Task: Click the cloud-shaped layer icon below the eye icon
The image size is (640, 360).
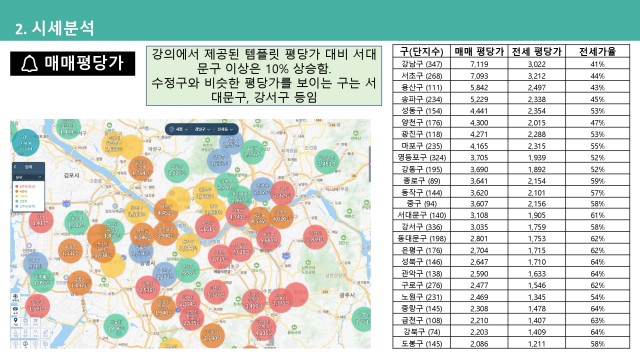Action: click(x=16, y=309)
